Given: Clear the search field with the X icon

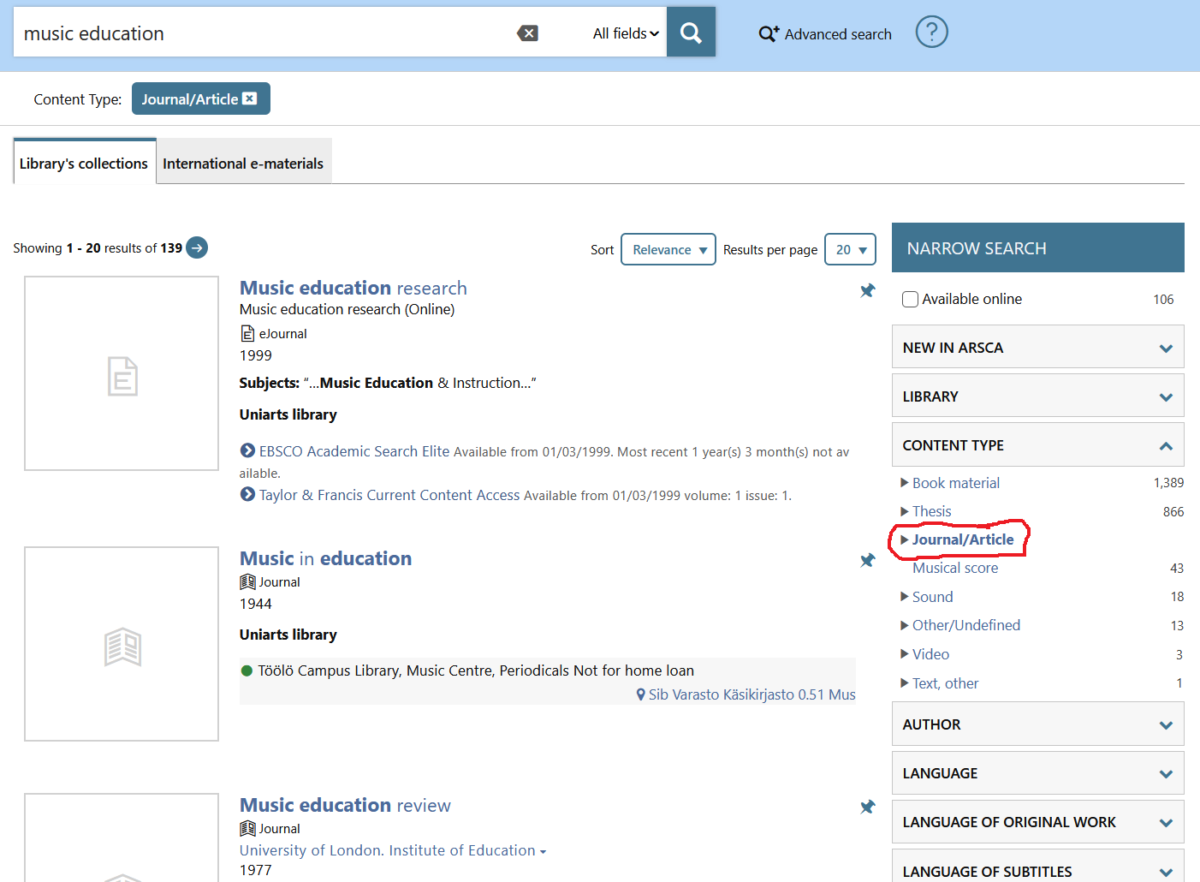Looking at the screenshot, I should (527, 33).
